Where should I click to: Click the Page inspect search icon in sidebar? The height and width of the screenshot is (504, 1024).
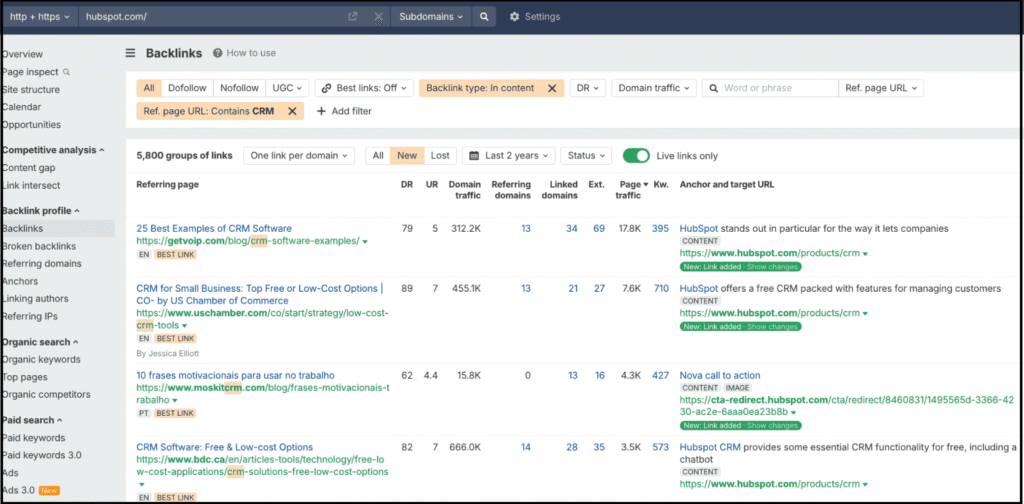(66, 72)
